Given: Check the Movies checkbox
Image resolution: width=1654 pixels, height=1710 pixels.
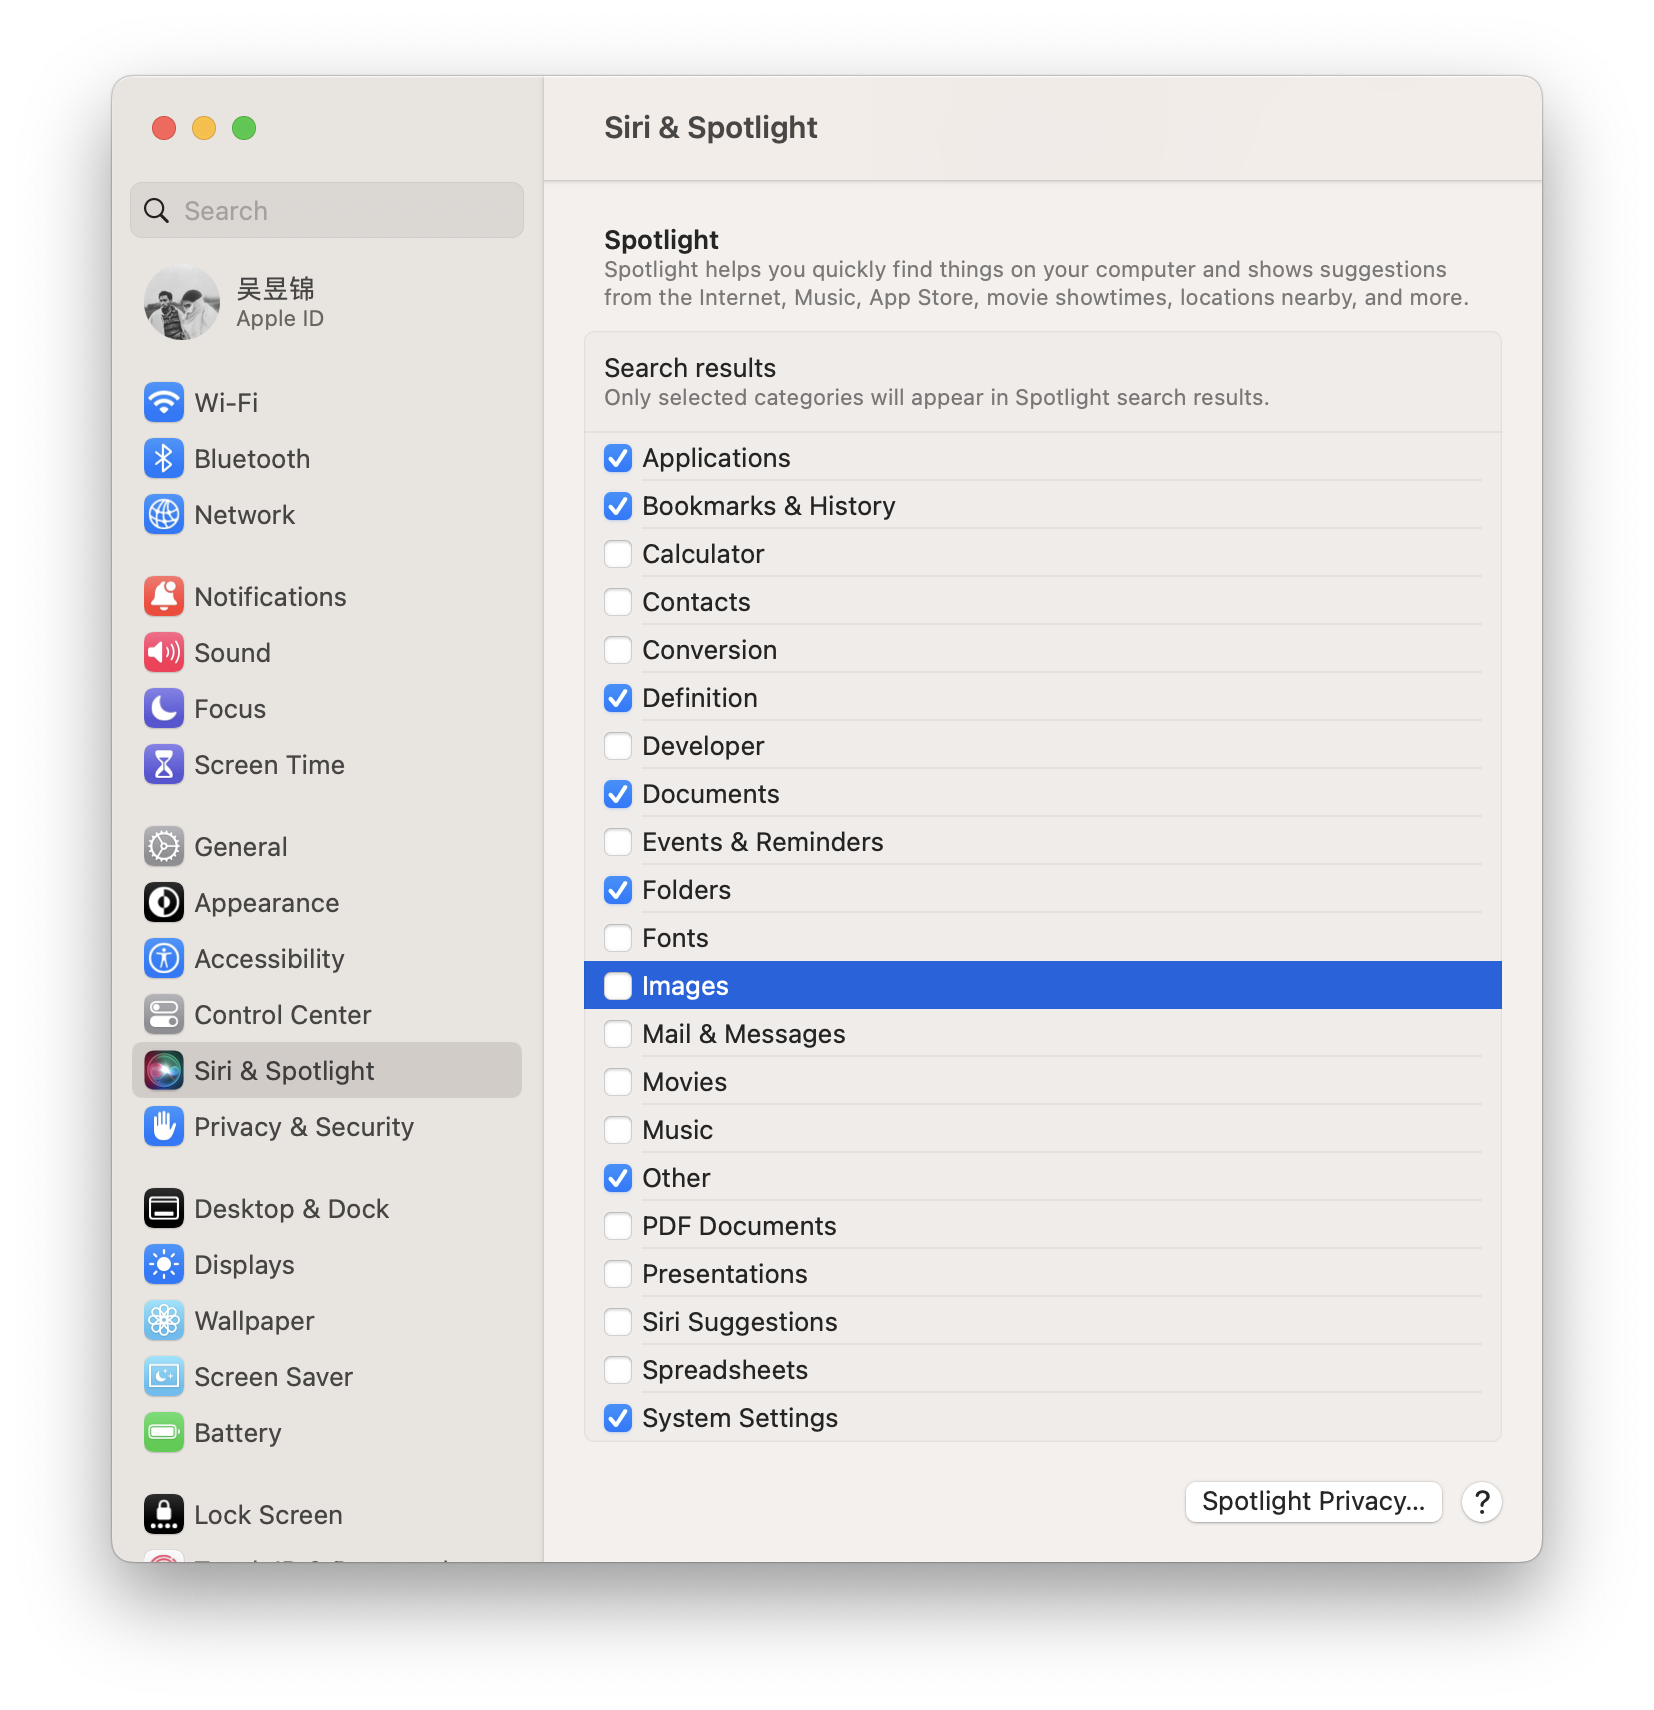Looking at the screenshot, I should tap(618, 1082).
